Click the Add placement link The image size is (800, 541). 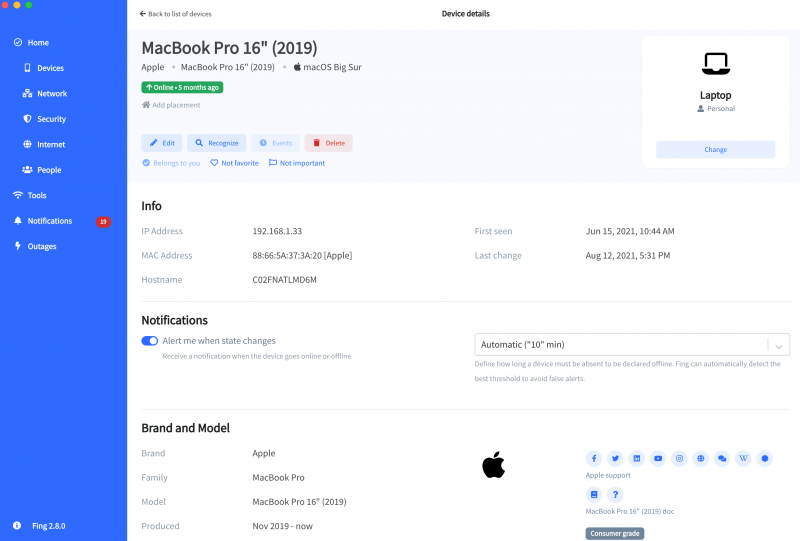coord(171,105)
